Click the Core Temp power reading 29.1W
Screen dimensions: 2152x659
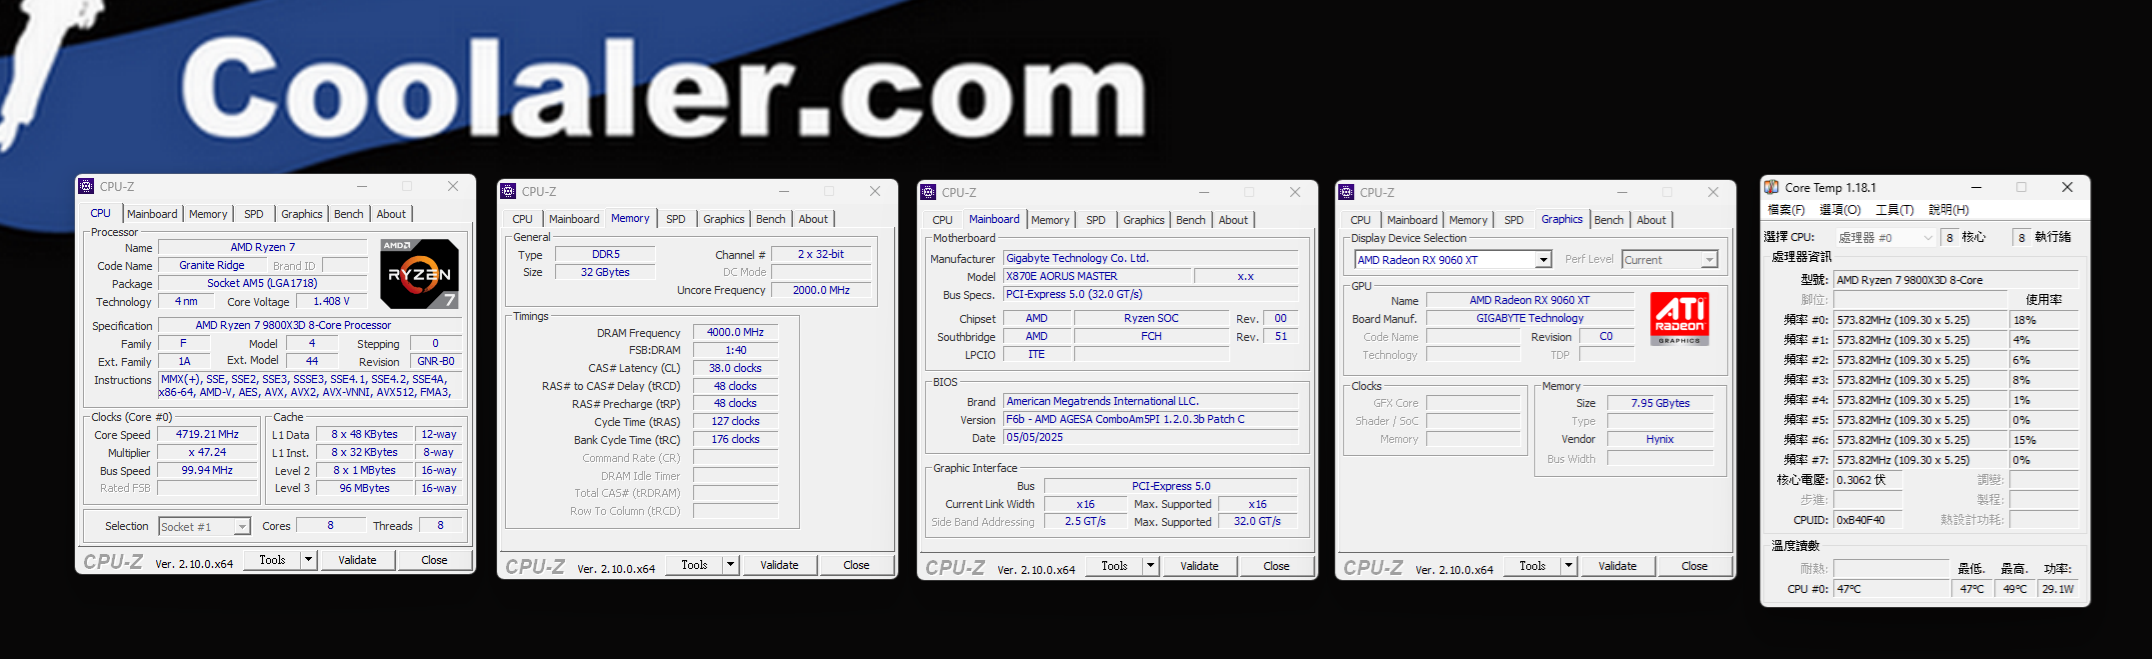tap(2058, 589)
